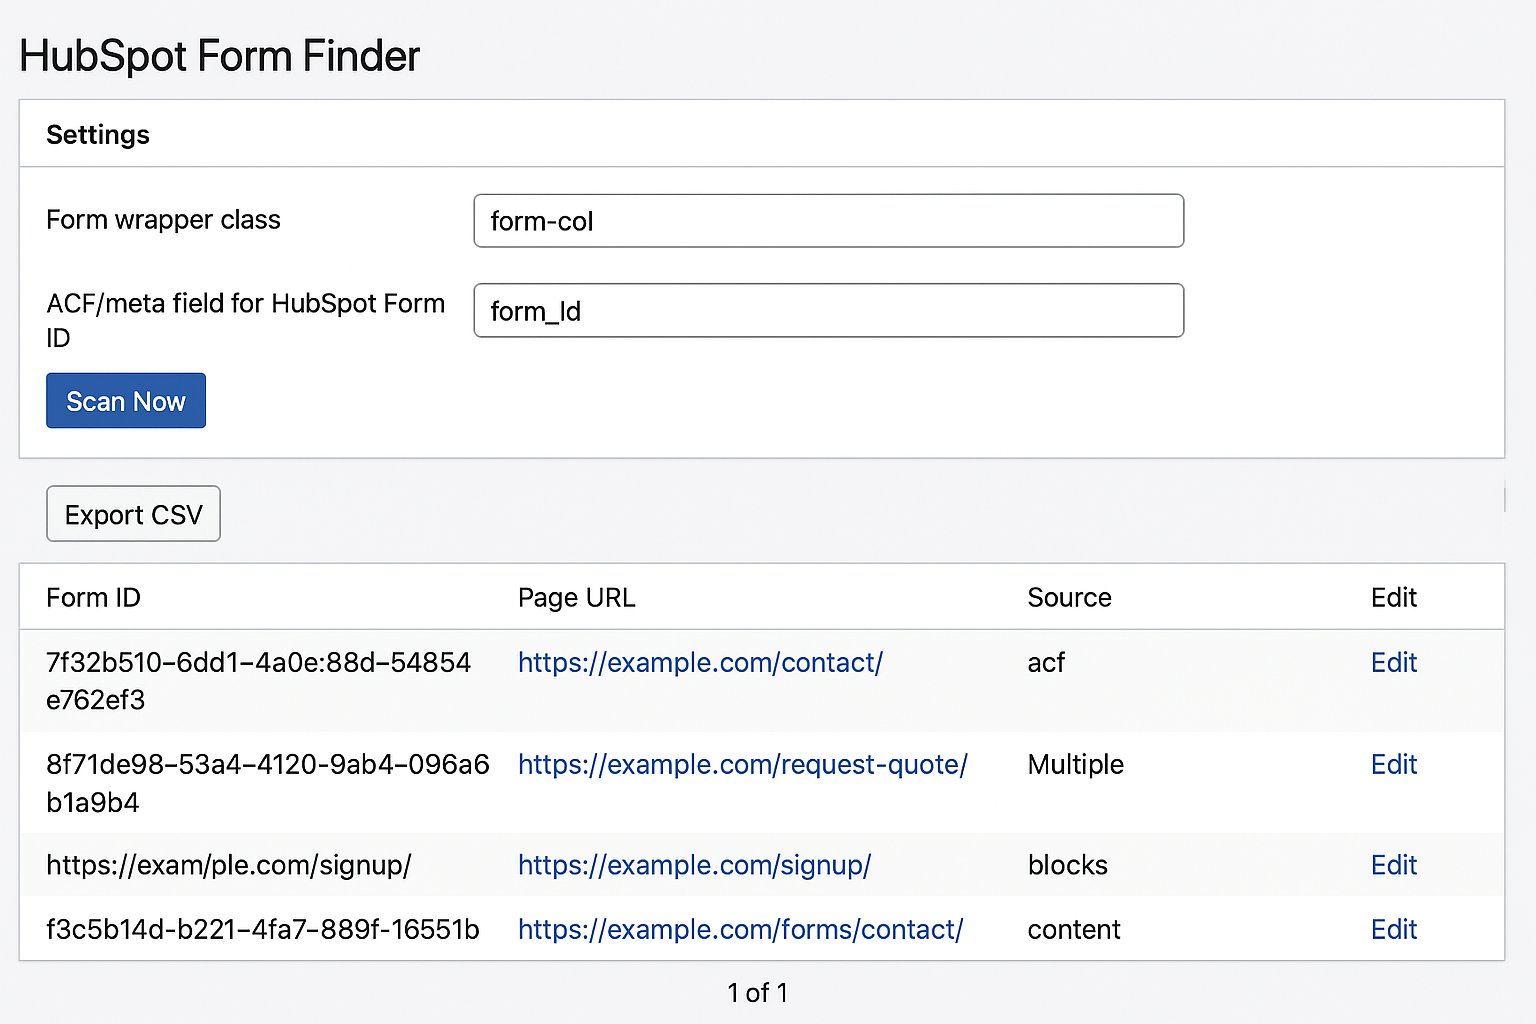Select the Source column header
This screenshot has width=1536, height=1024.
coord(1069,598)
